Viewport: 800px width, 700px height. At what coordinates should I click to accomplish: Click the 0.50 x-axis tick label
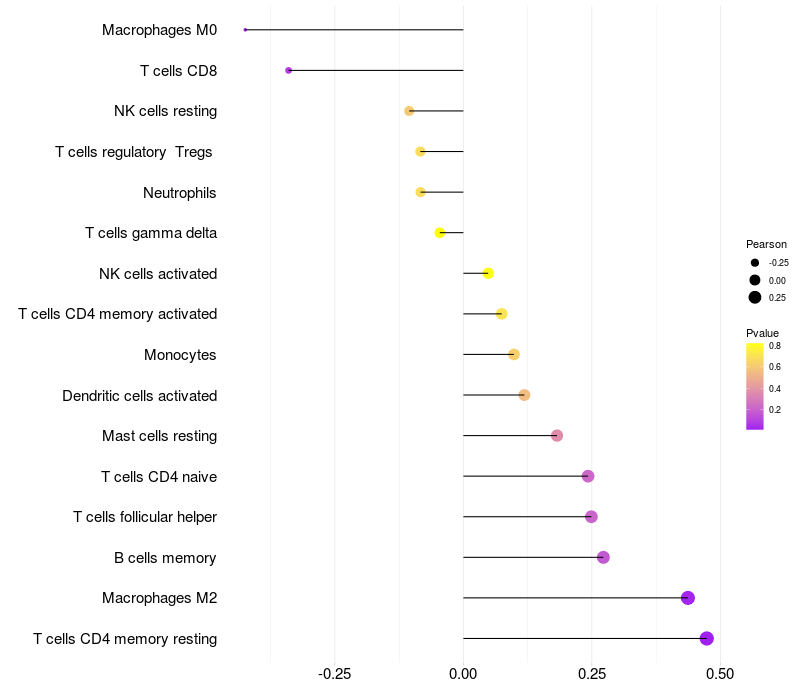coord(719,673)
